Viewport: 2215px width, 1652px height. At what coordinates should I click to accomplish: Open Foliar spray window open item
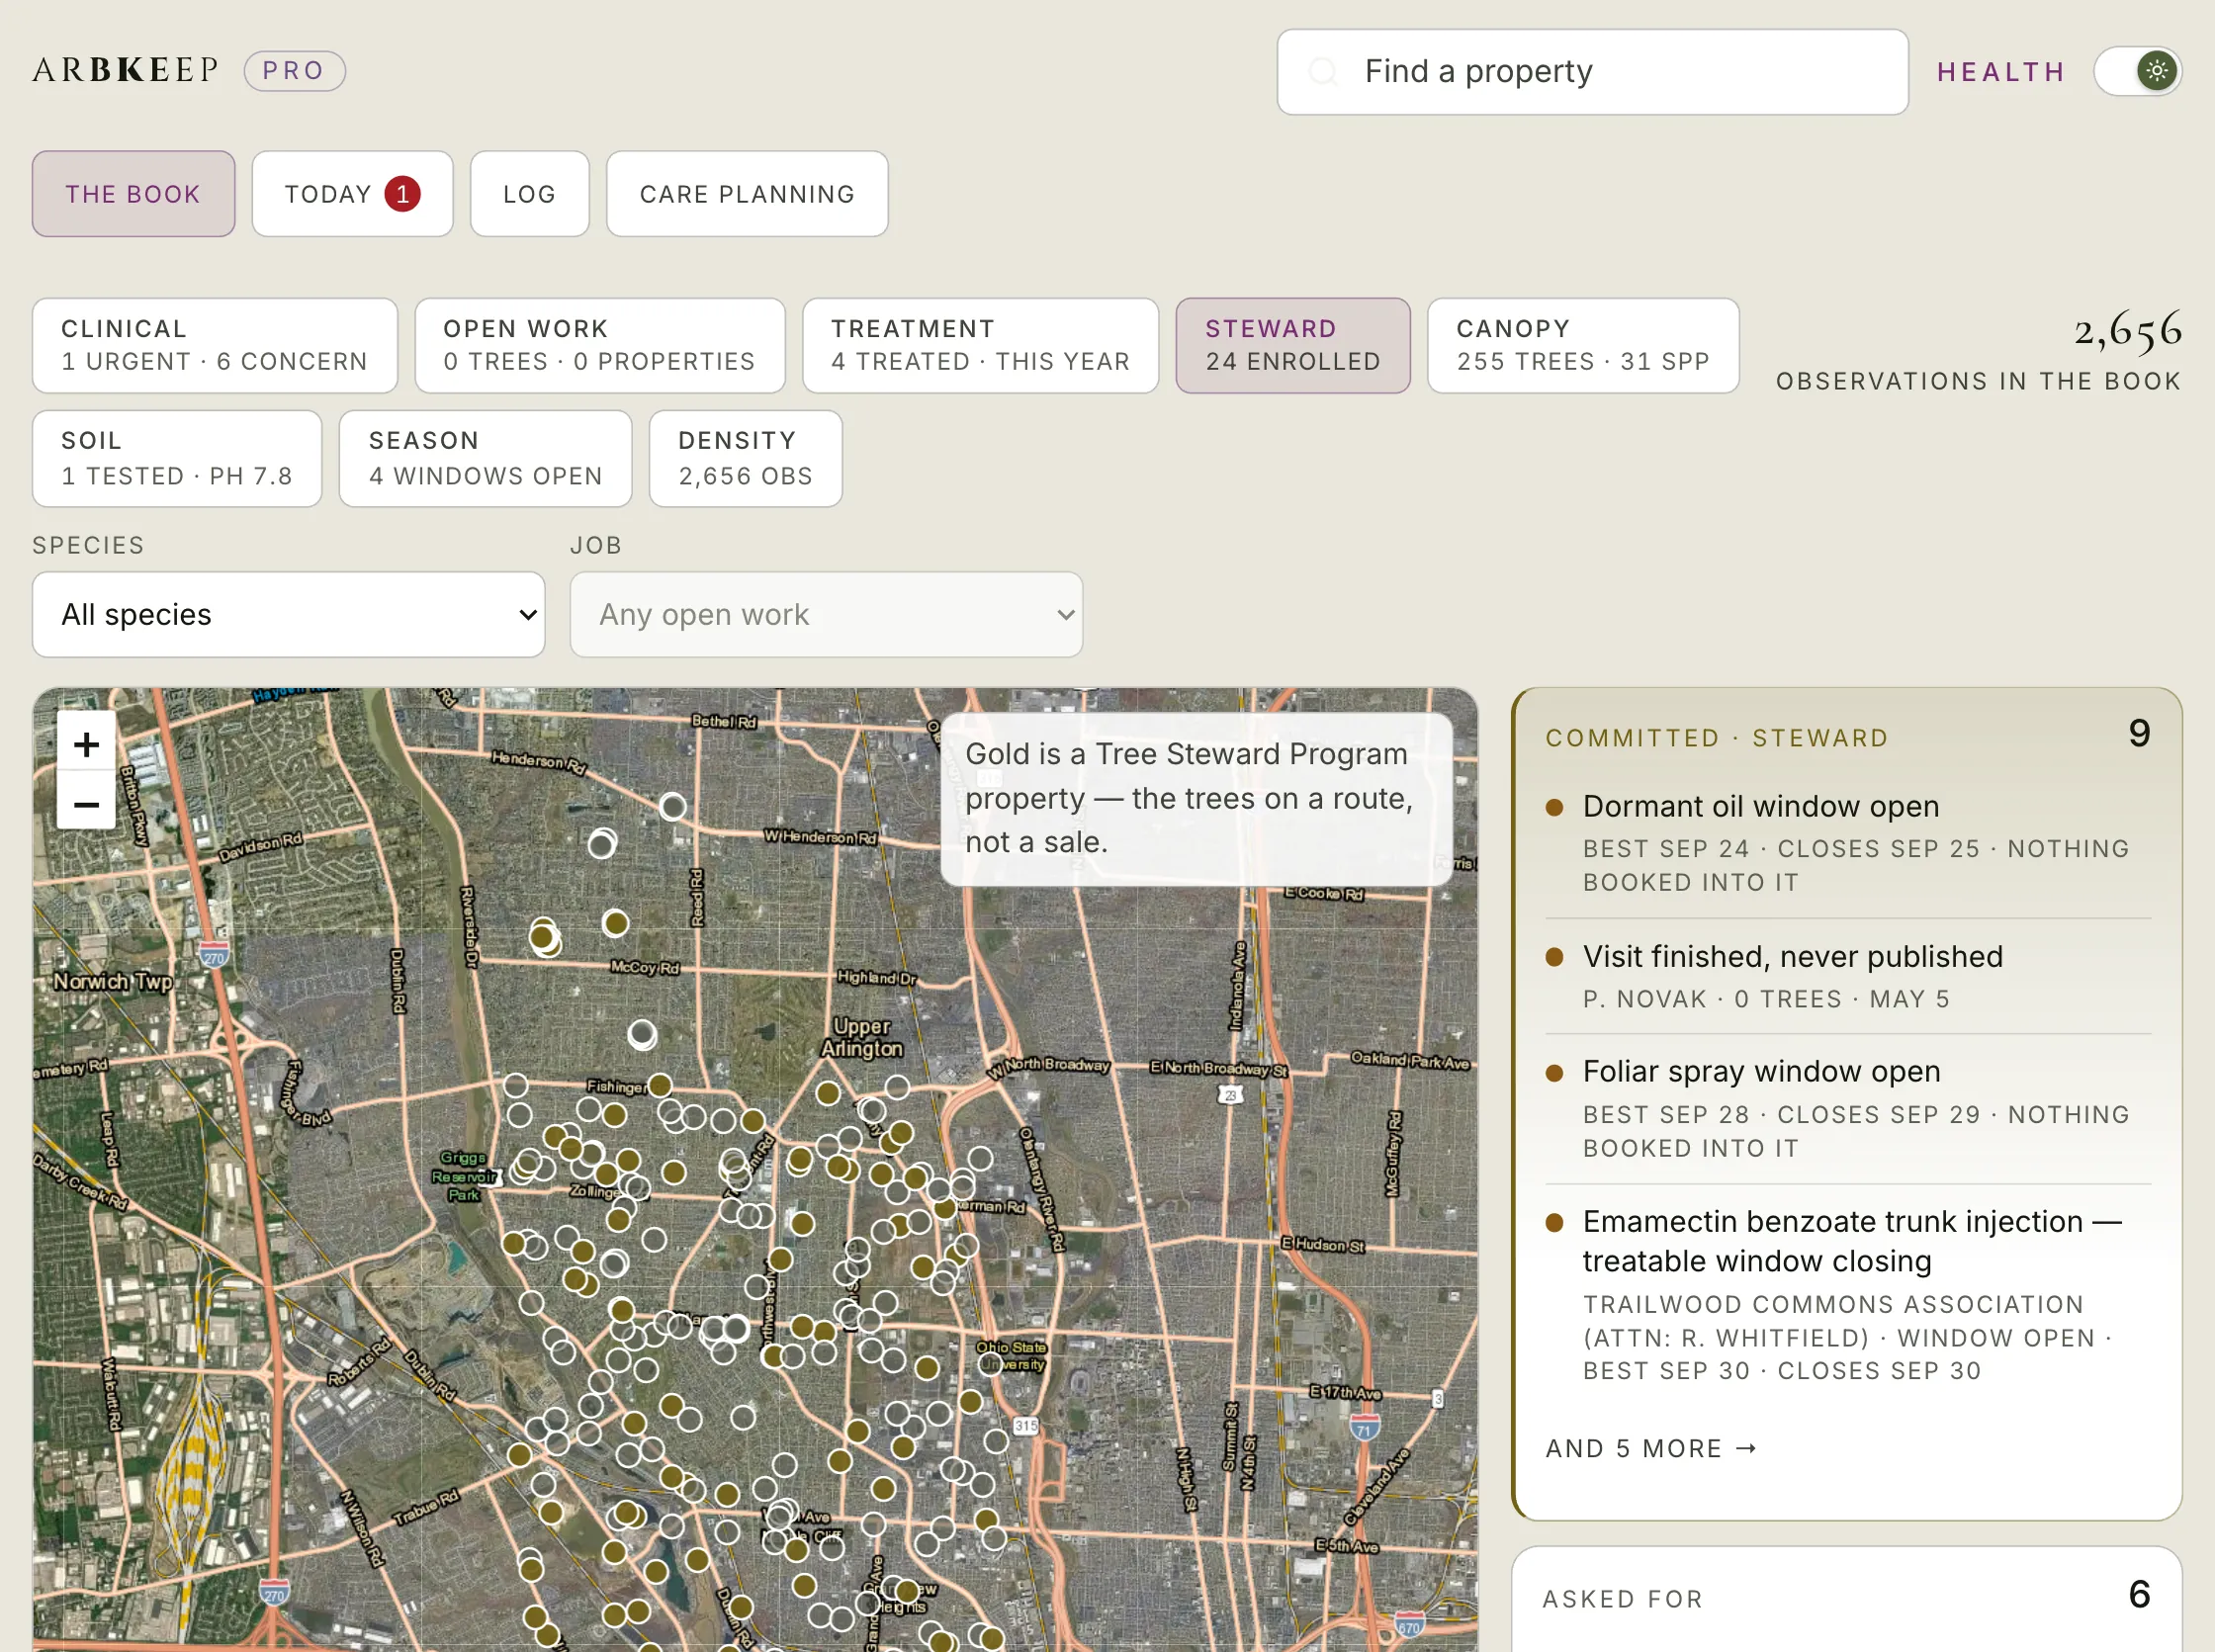1848,1108
